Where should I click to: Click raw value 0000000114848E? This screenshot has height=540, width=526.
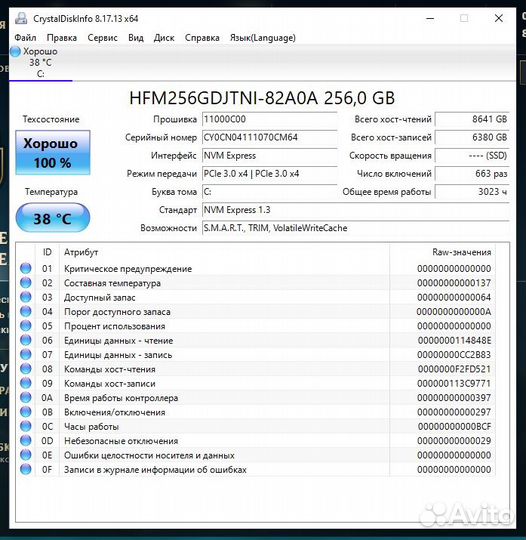tap(454, 341)
